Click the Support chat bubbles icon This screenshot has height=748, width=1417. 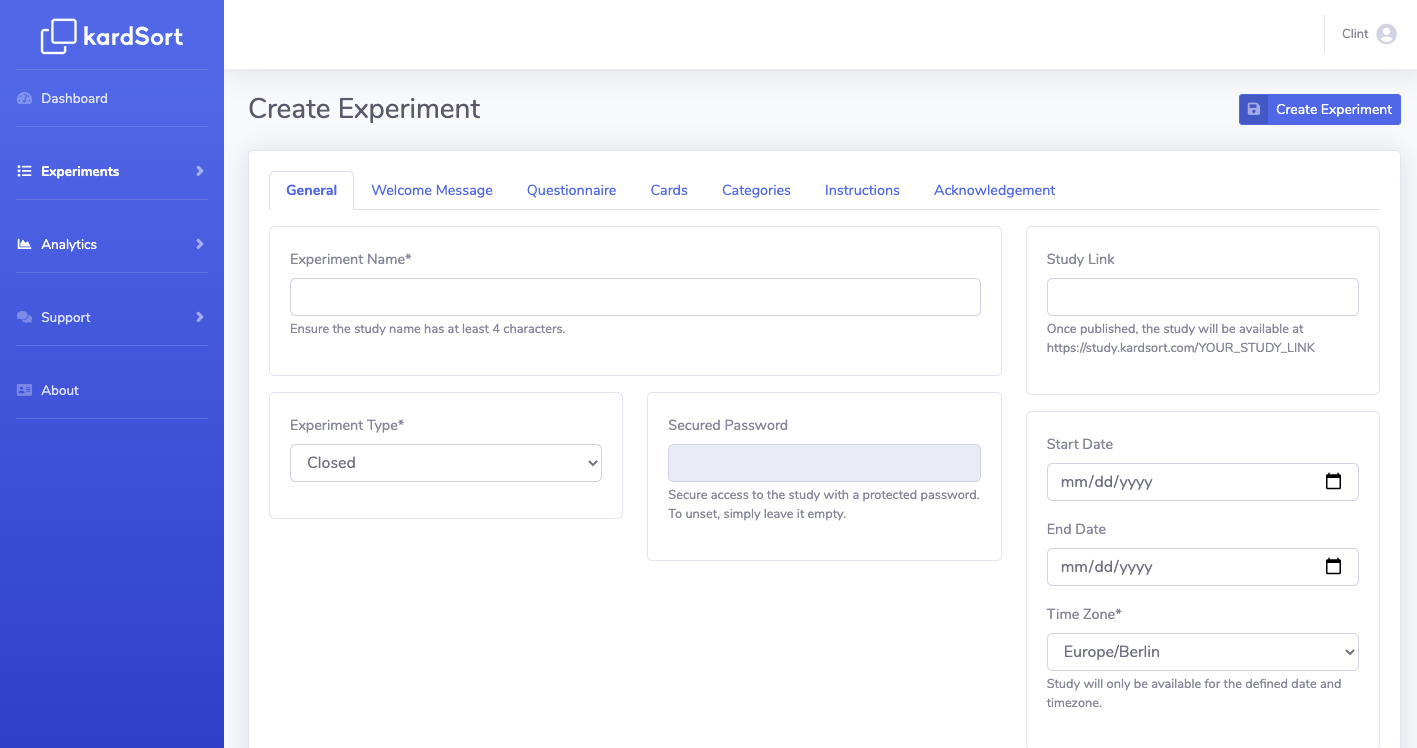25,317
